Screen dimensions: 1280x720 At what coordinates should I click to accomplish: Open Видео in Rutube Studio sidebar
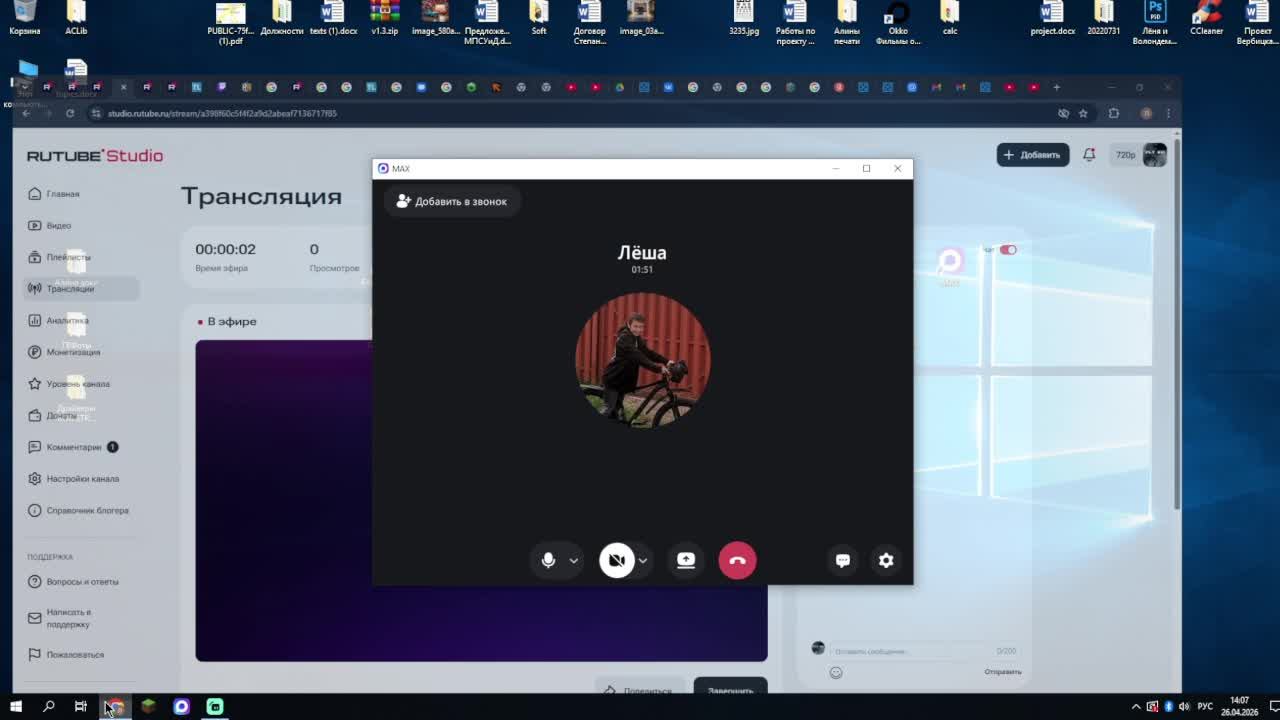click(x=58, y=226)
